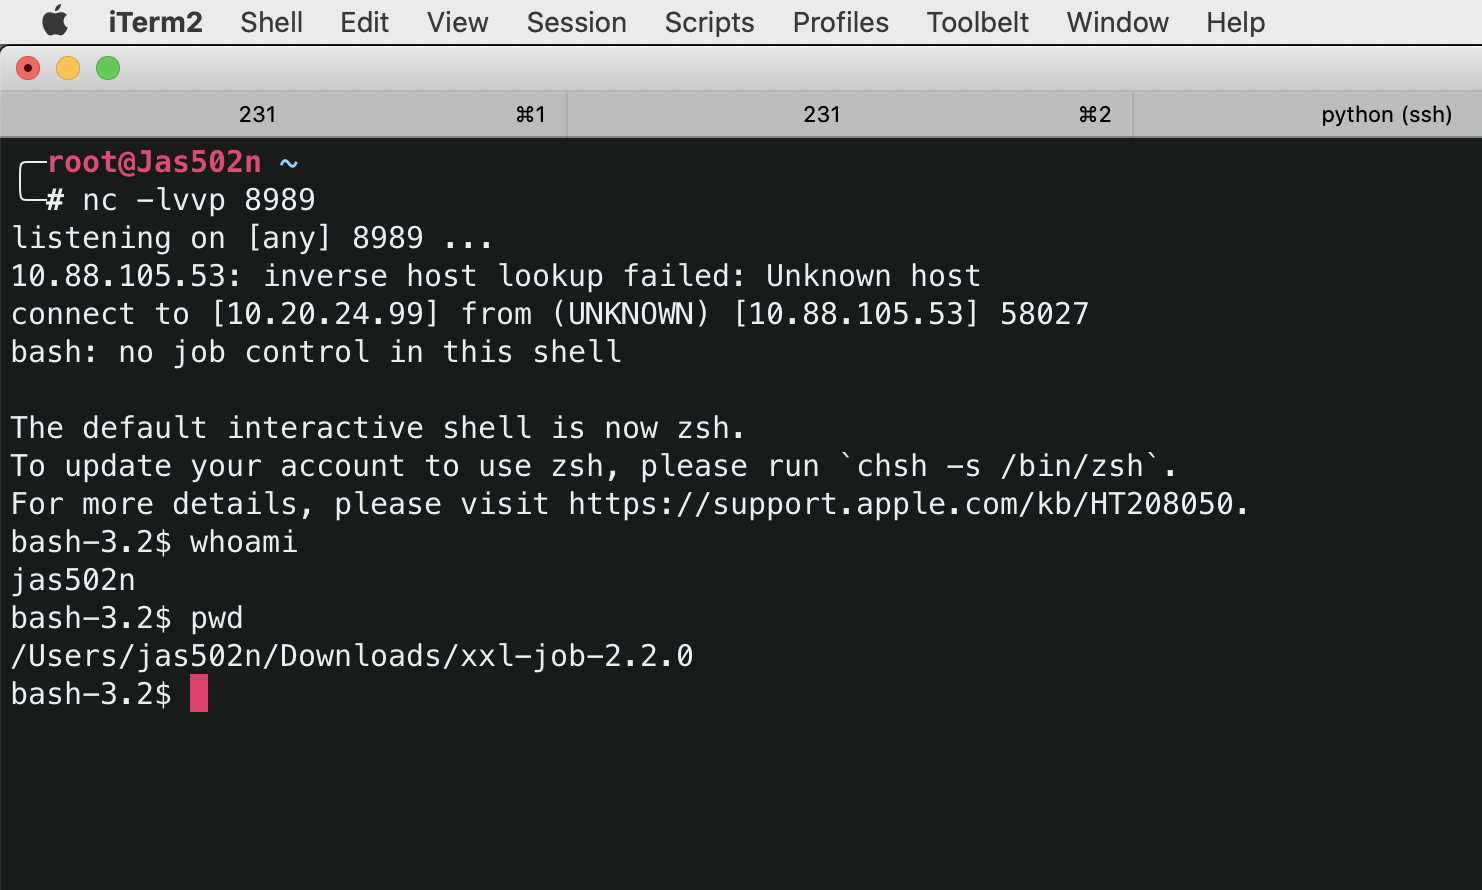Open the Shell menu
Image resolution: width=1482 pixels, height=890 pixels.
[x=271, y=22]
